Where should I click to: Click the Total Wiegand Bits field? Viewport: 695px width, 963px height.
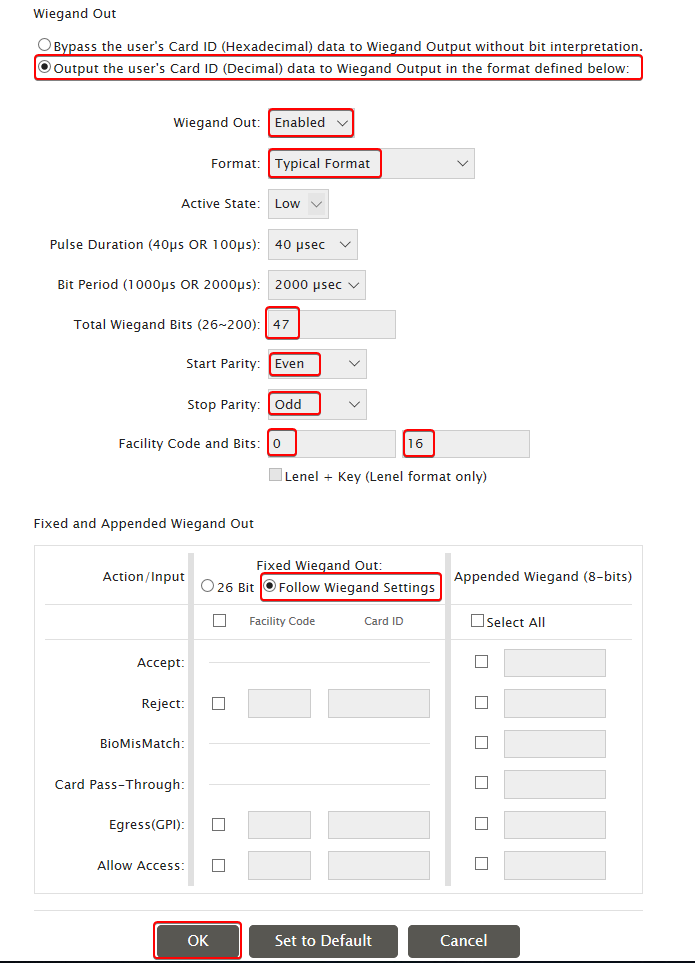click(332, 324)
